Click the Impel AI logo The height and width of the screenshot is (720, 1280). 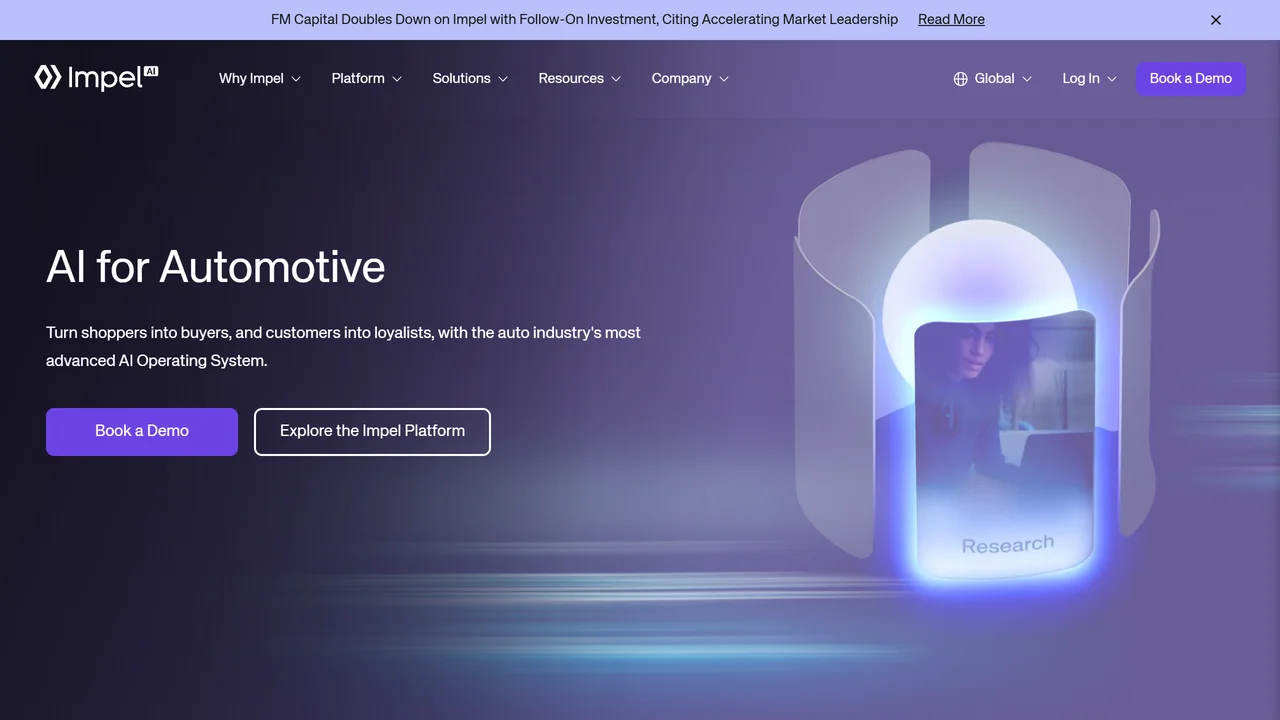tap(96, 78)
